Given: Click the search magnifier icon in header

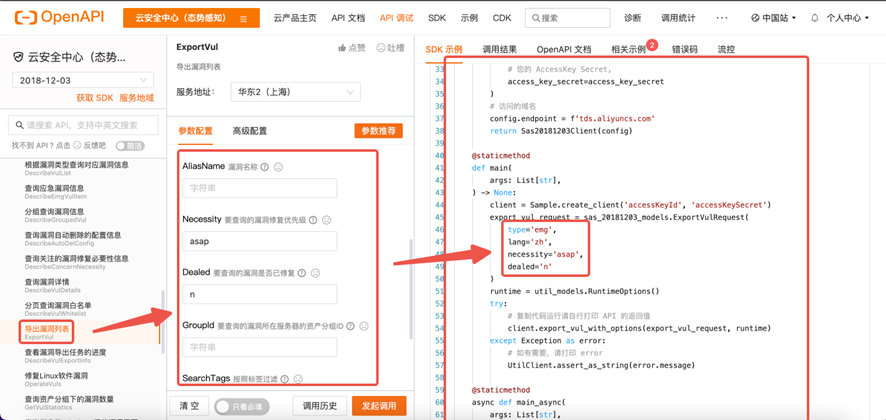Looking at the screenshot, I should [535, 18].
